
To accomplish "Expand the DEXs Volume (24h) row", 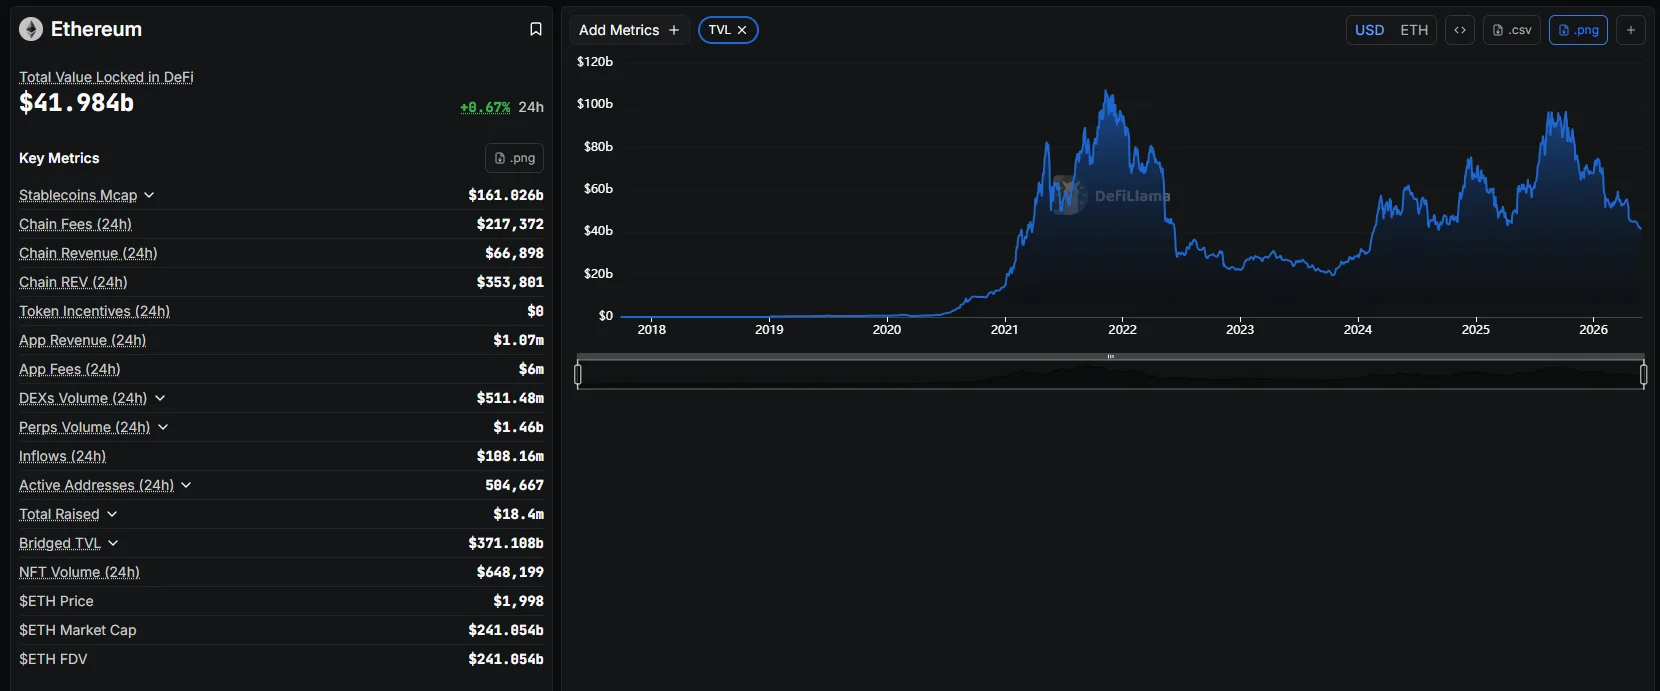I will coord(160,398).
